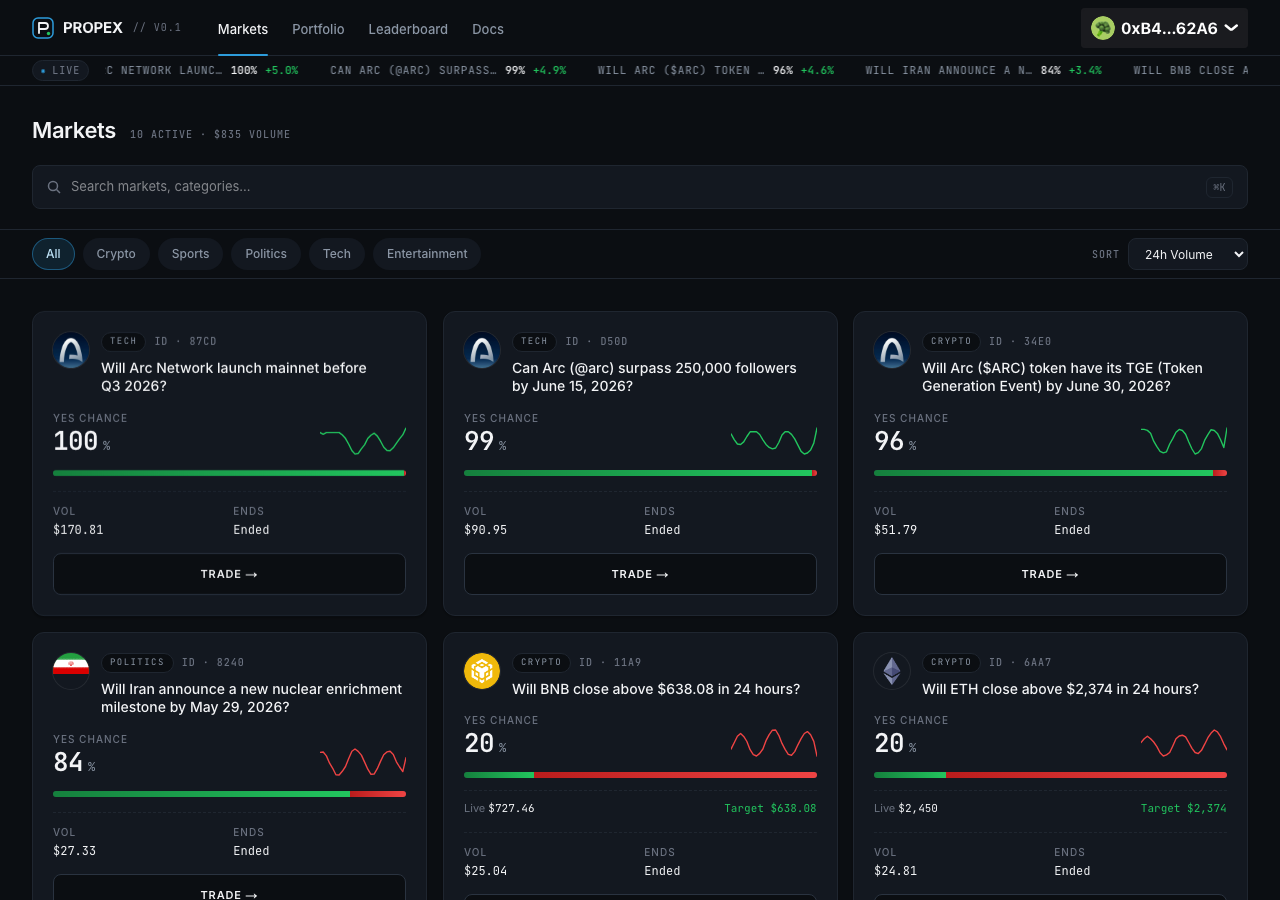Image resolution: width=1280 pixels, height=900 pixels.
Task: Click the Iran ticker item showing 84%
Action: tap(983, 71)
